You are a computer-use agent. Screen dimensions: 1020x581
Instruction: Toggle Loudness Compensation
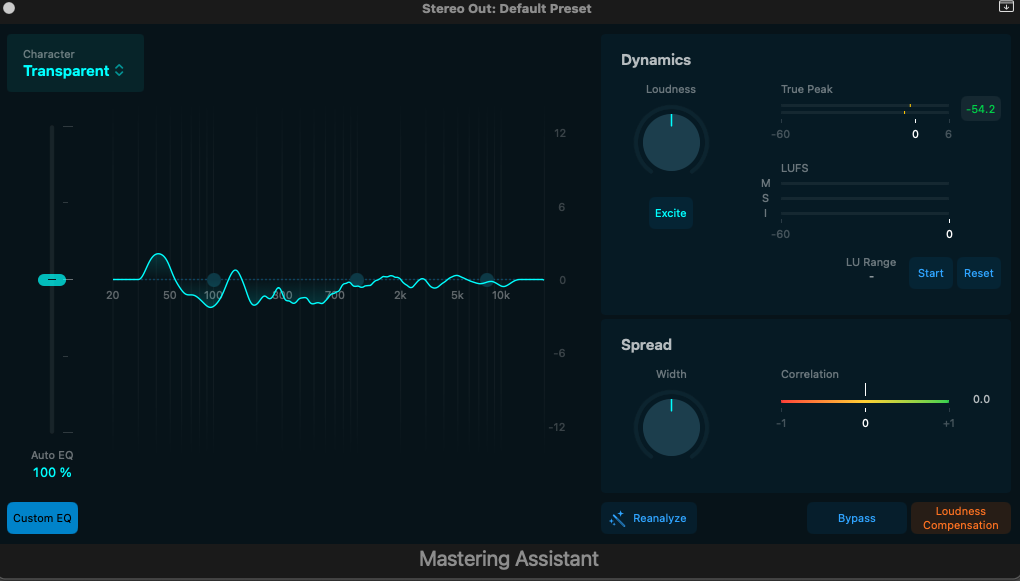(x=961, y=518)
